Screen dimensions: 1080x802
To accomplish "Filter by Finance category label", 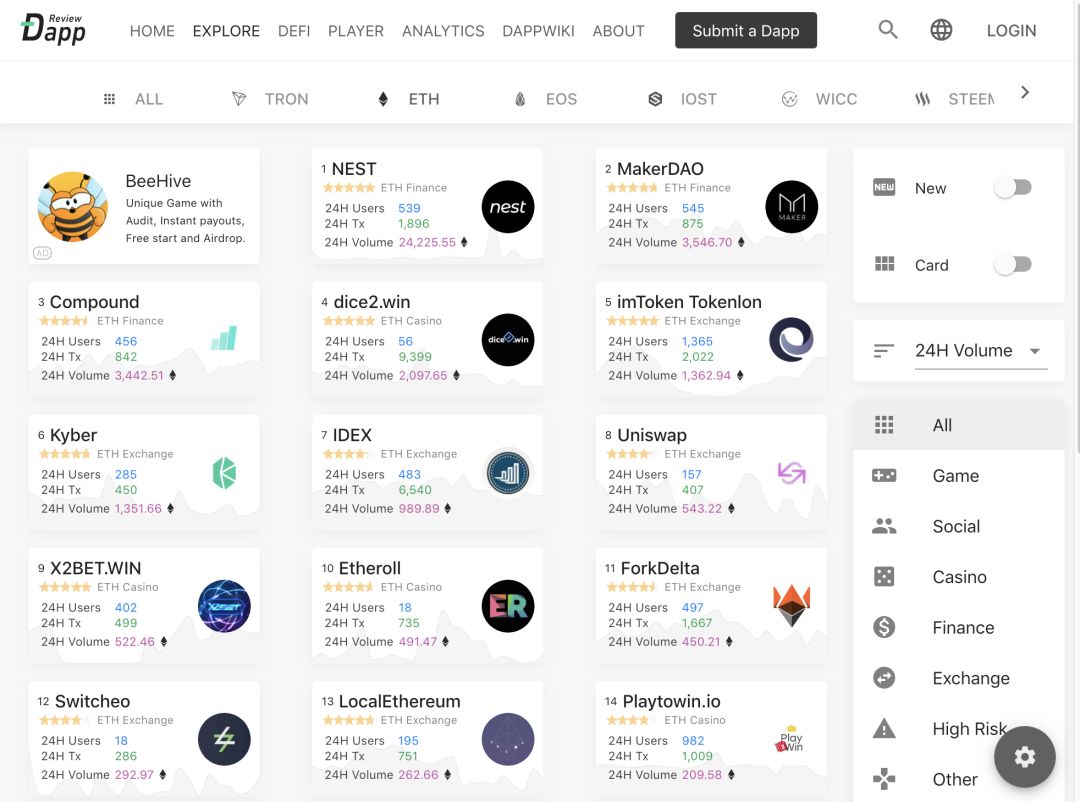I will pyautogui.click(x=963, y=627).
